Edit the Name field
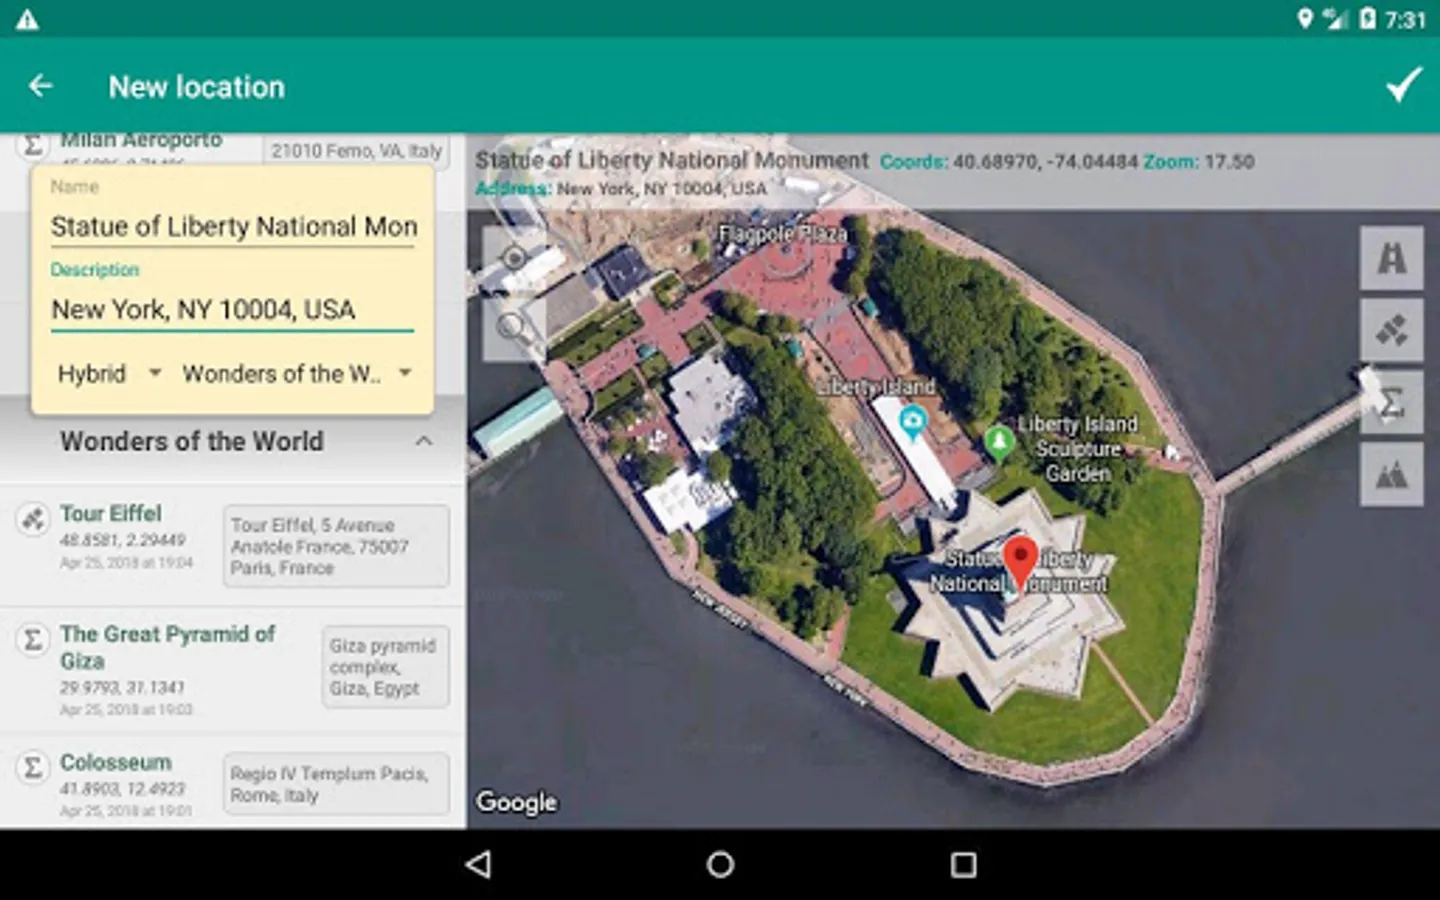The width and height of the screenshot is (1440, 900). [x=232, y=227]
